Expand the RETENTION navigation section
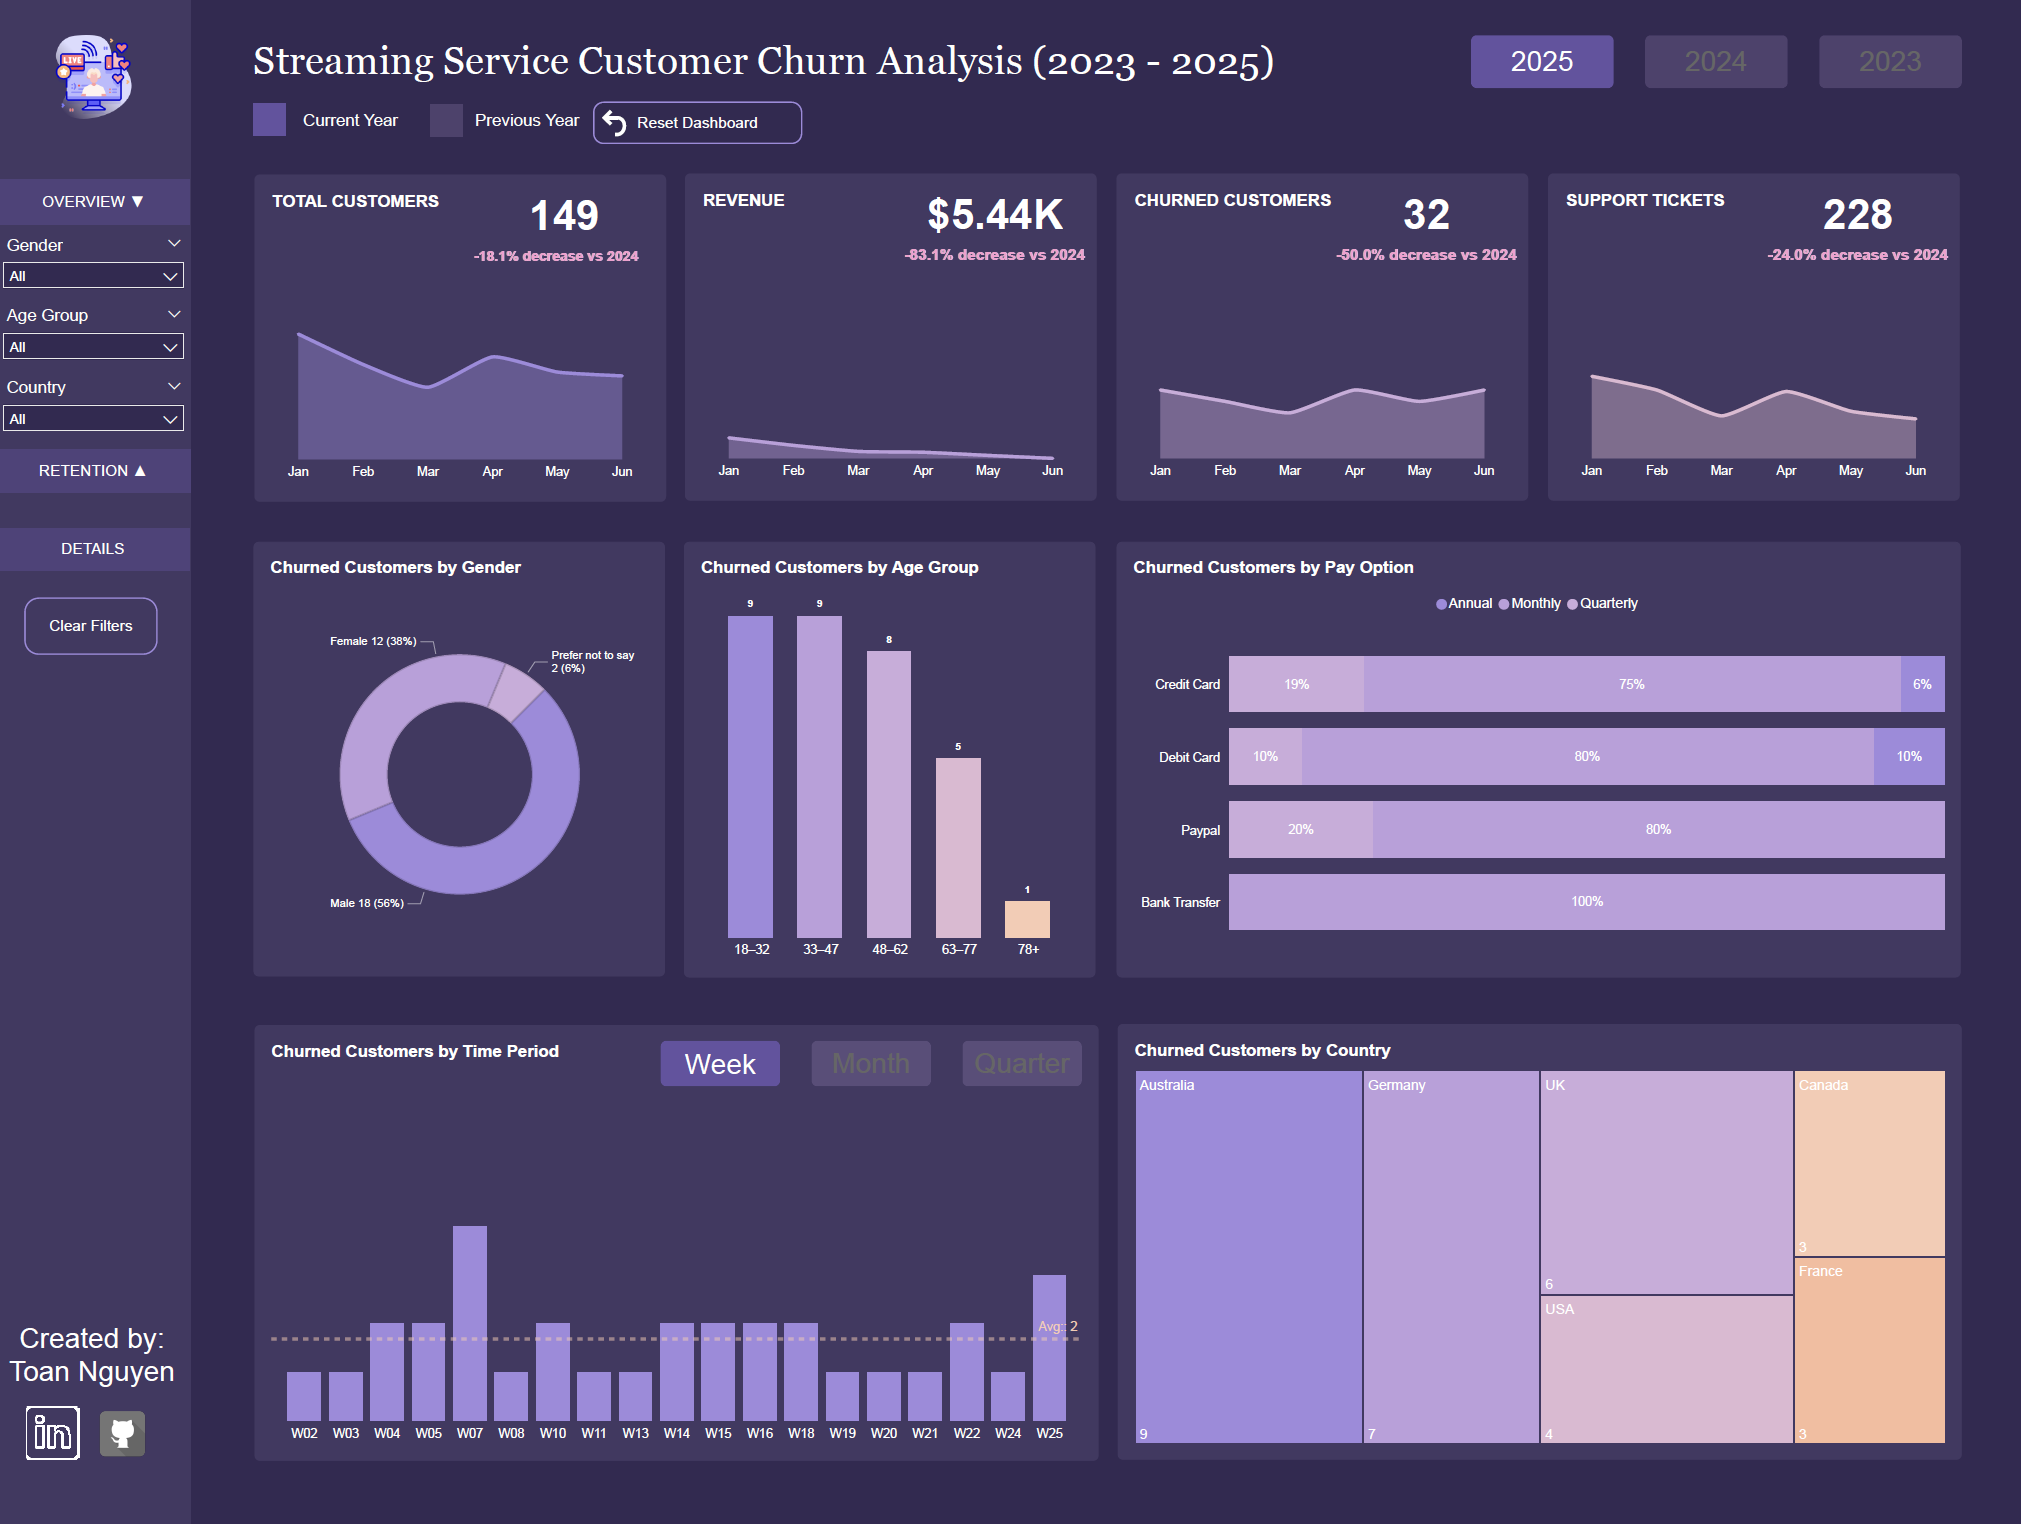This screenshot has width=2021, height=1524. [x=93, y=471]
